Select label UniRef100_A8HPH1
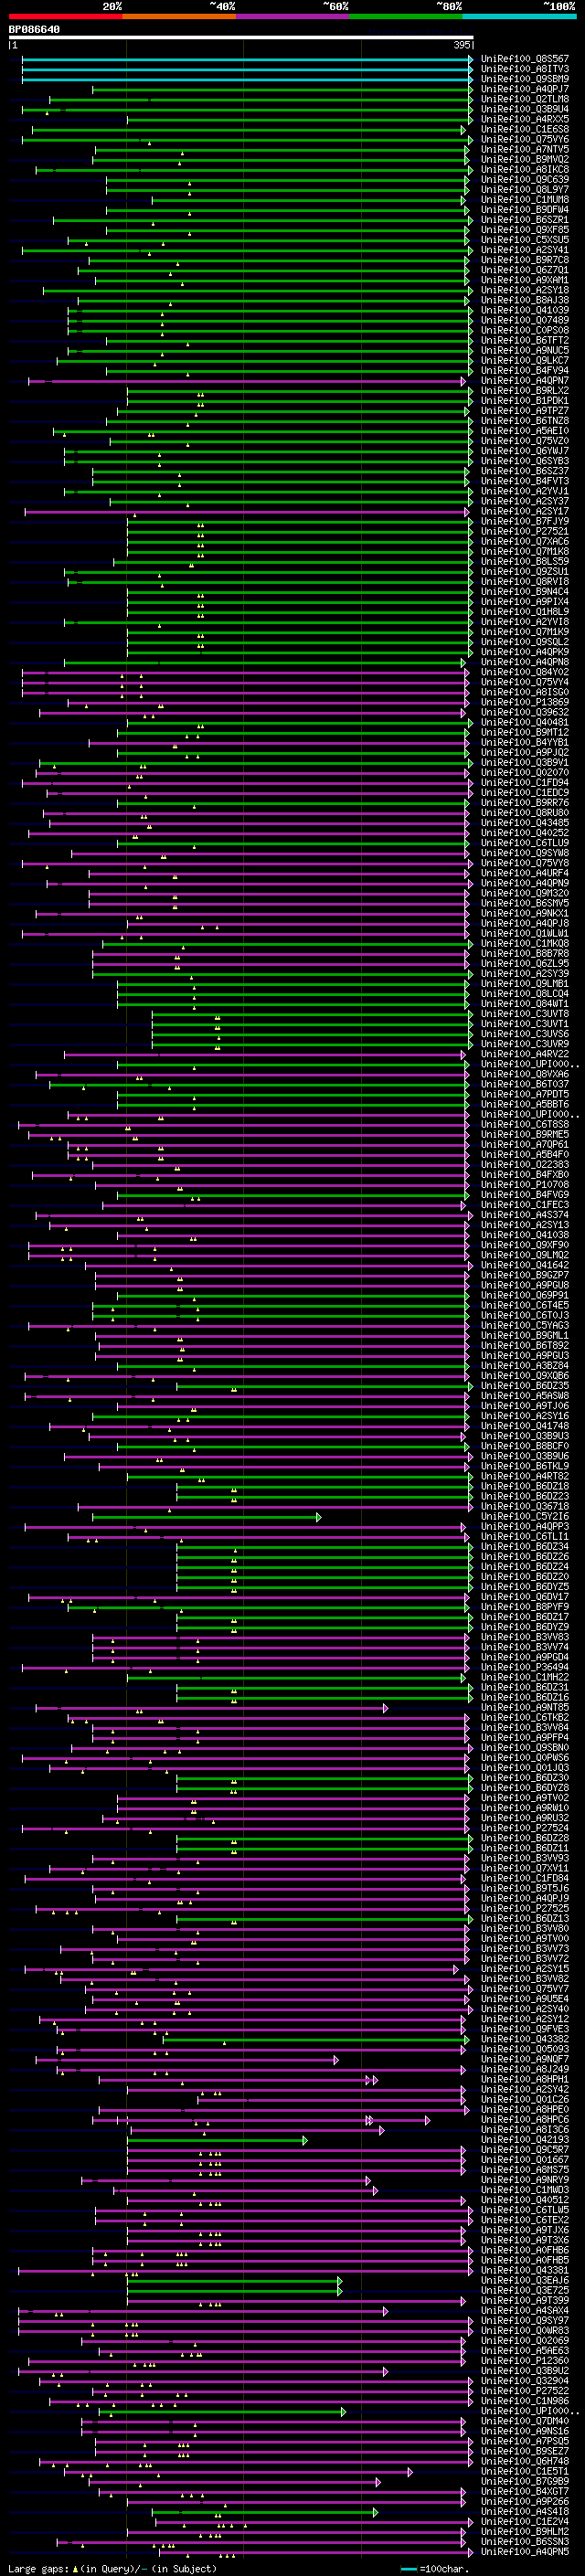This screenshot has width=585, height=2576. (525, 2080)
